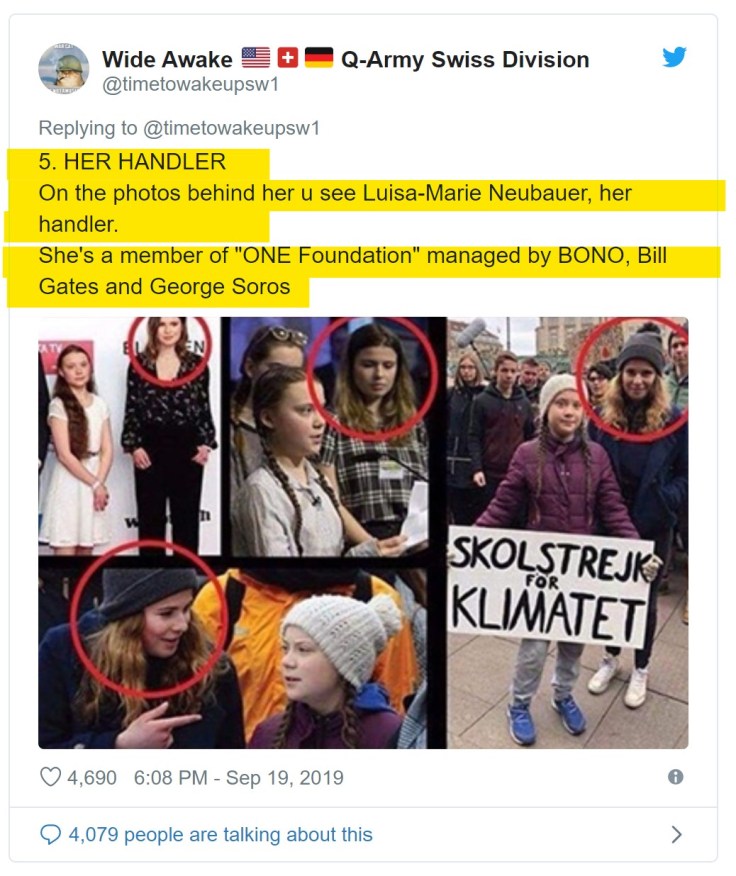The image size is (736, 876).
Task: Click the Twitter bird logo
Action: point(675,57)
